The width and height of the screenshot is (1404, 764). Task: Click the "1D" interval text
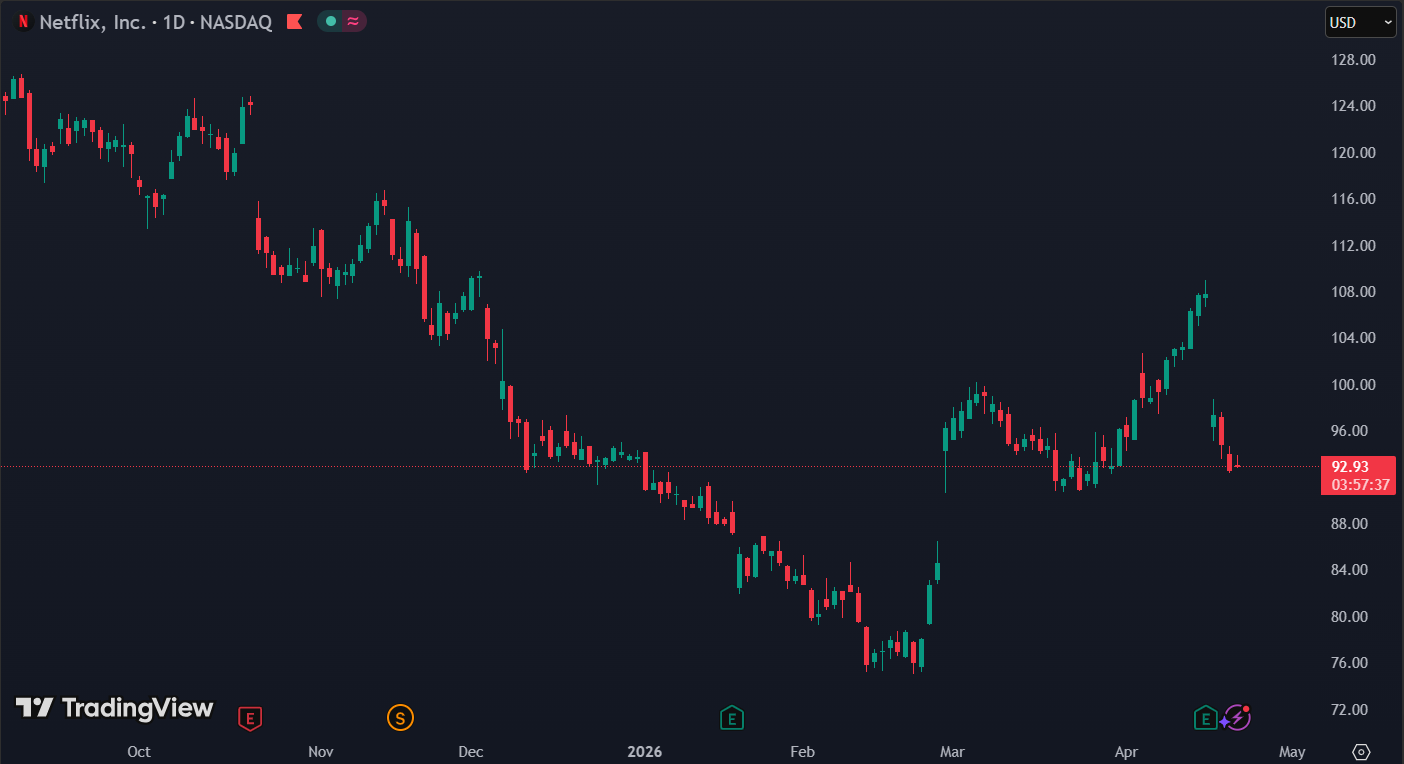(x=174, y=22)
